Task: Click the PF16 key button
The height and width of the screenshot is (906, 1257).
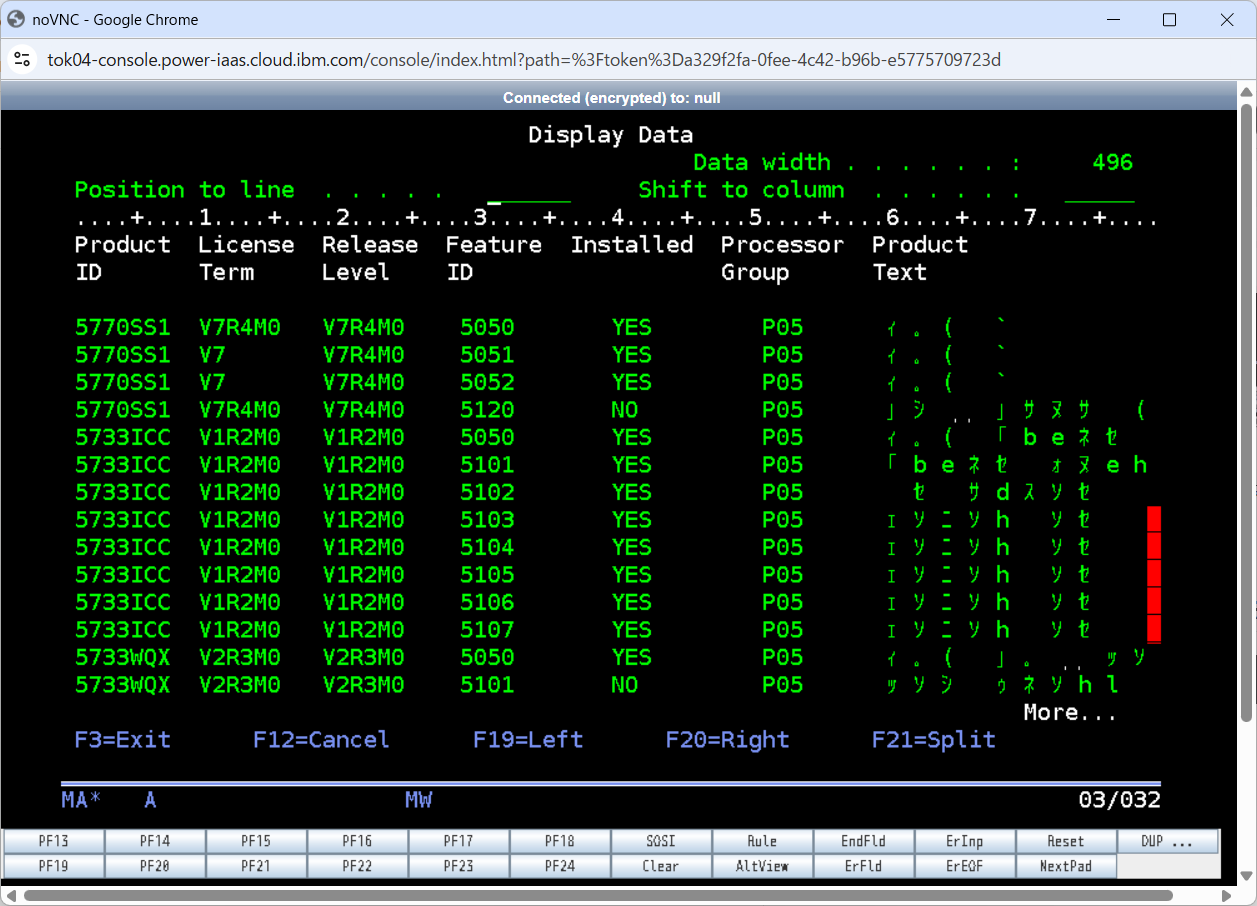Action: (357, 841)
